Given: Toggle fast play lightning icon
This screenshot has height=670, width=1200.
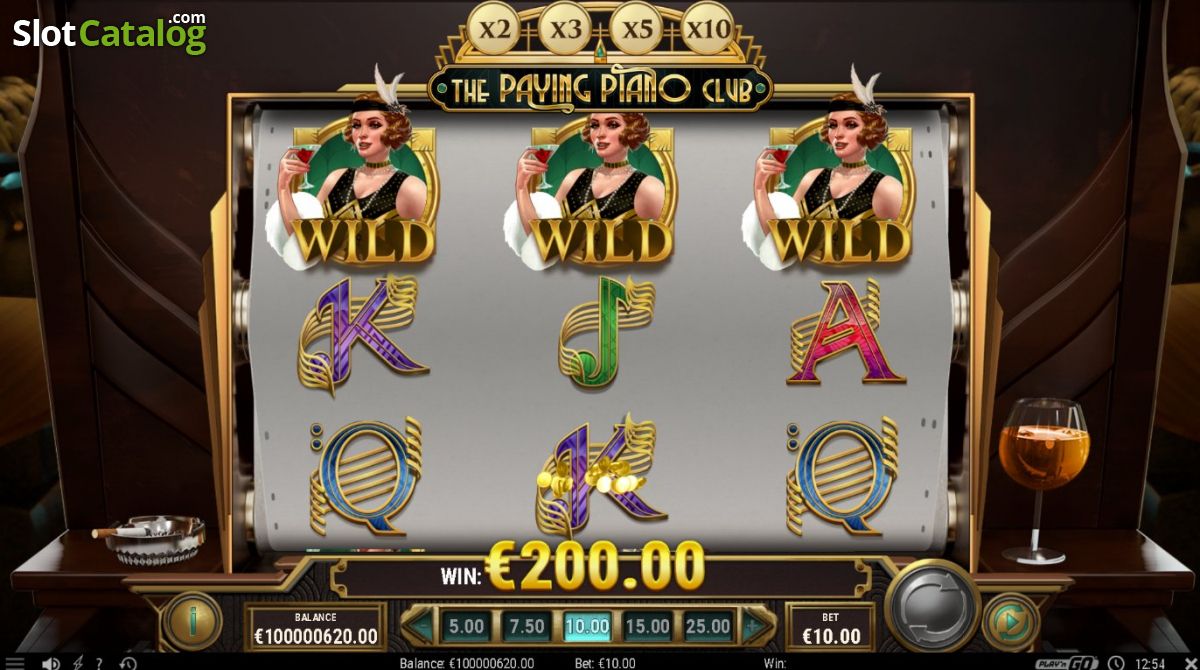Looking at the screenshot, I should tap(77, 662).
